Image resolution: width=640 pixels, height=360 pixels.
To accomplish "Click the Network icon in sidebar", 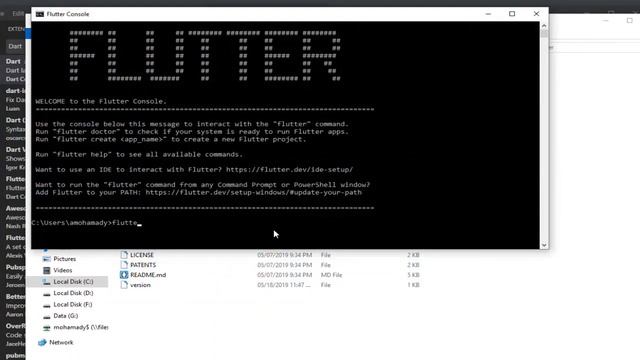I will [42, 342].
